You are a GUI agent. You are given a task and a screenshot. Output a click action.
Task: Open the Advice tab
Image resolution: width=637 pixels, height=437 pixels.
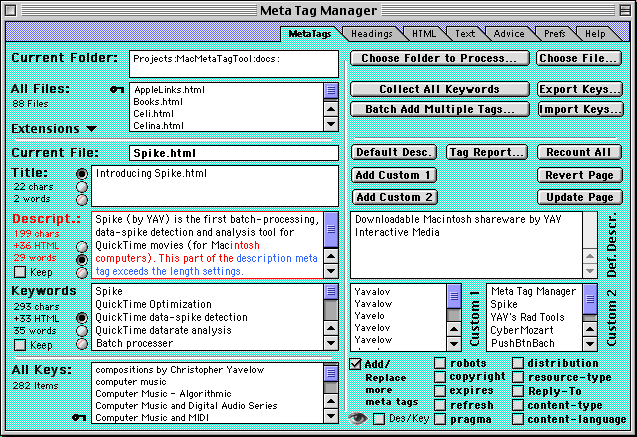click(509, 34)
